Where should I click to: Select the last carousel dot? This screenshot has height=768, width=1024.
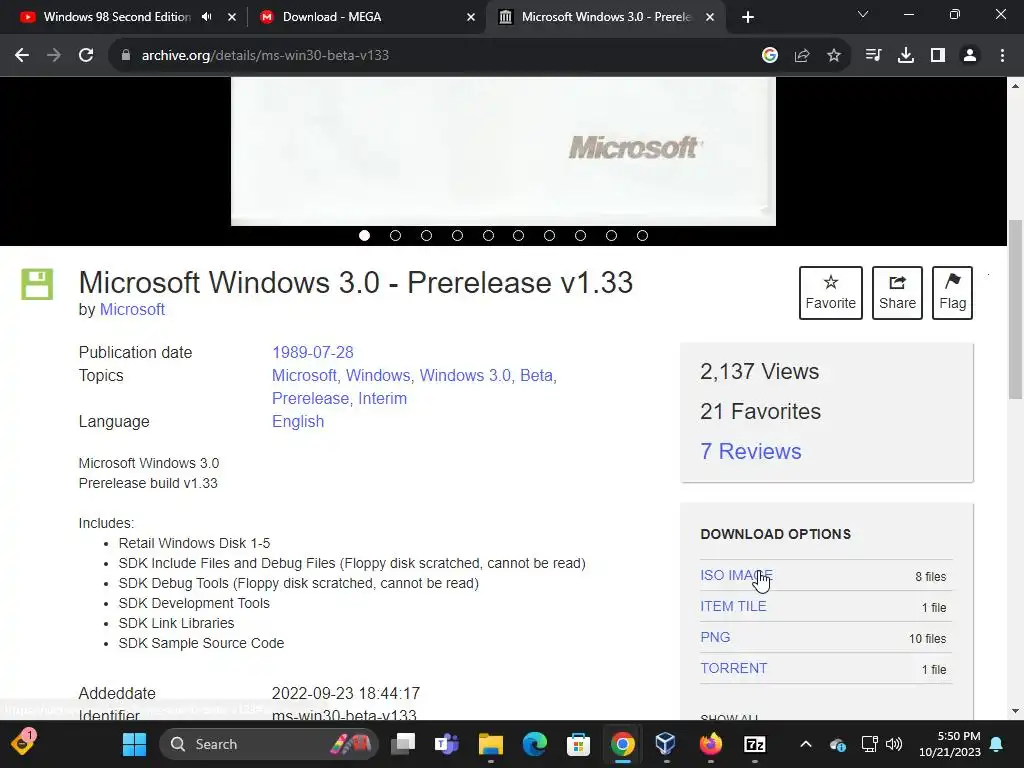(x=642, y=236)
